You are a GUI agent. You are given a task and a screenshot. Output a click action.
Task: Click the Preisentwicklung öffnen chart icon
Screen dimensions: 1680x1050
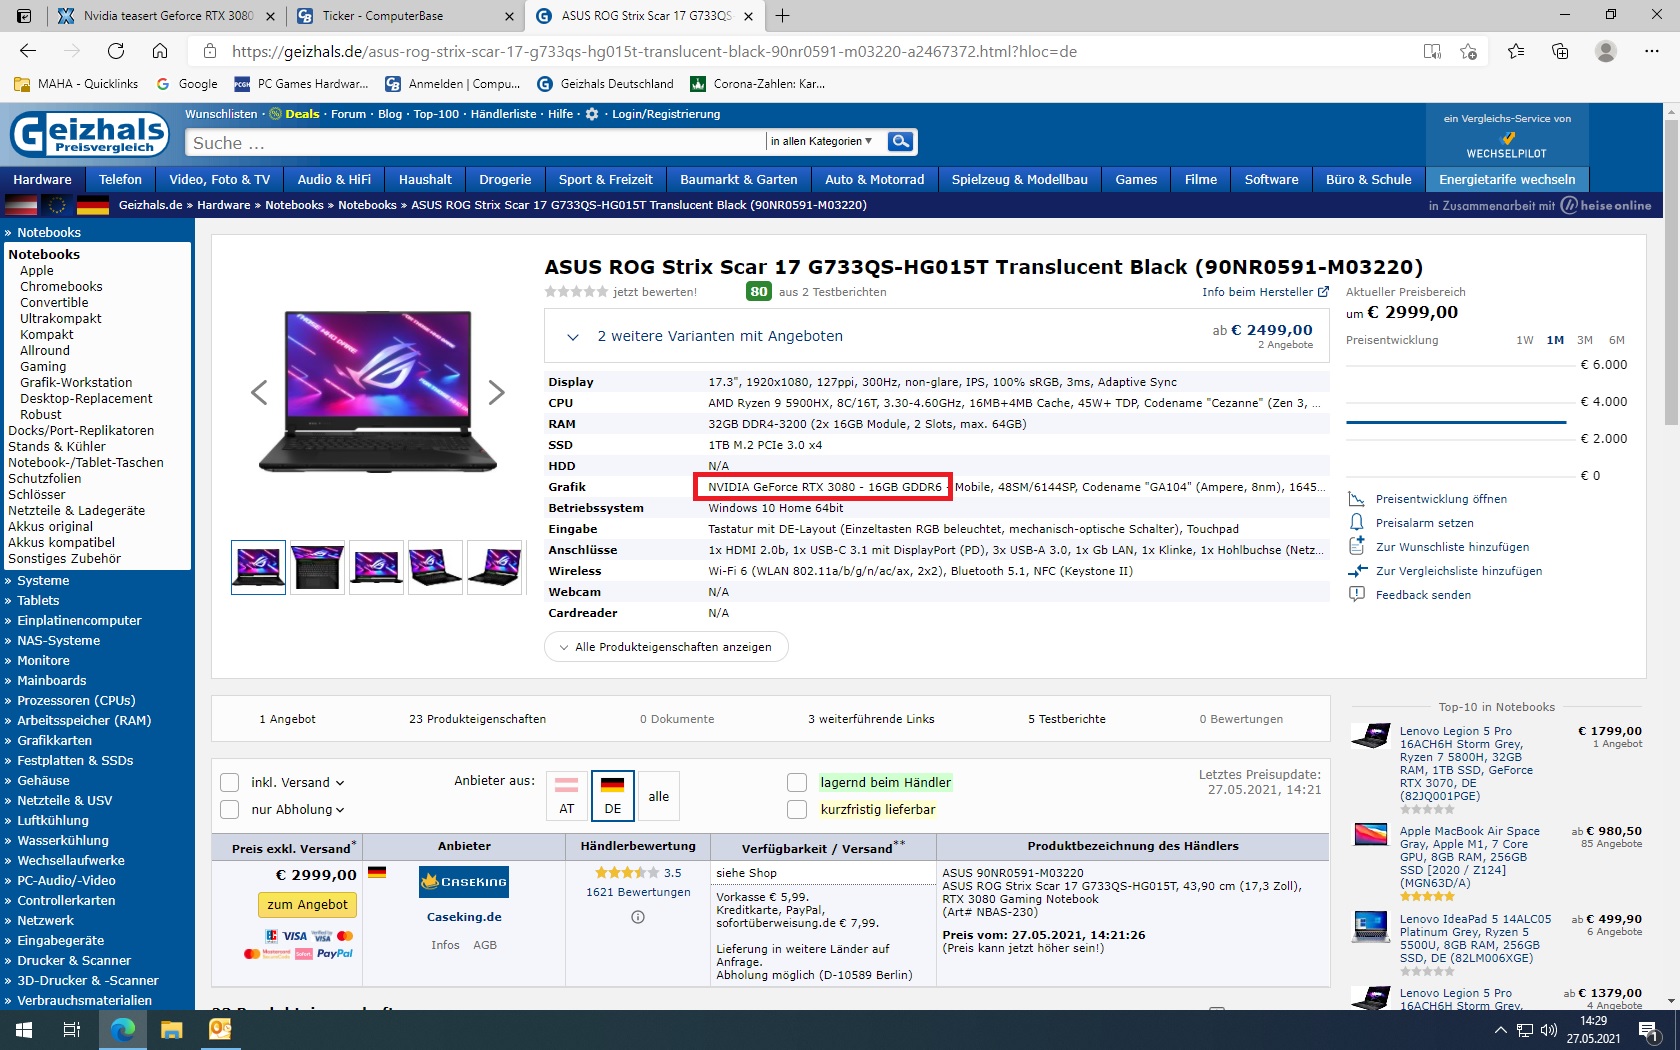pyautogui.click(x=1357, y=498)
